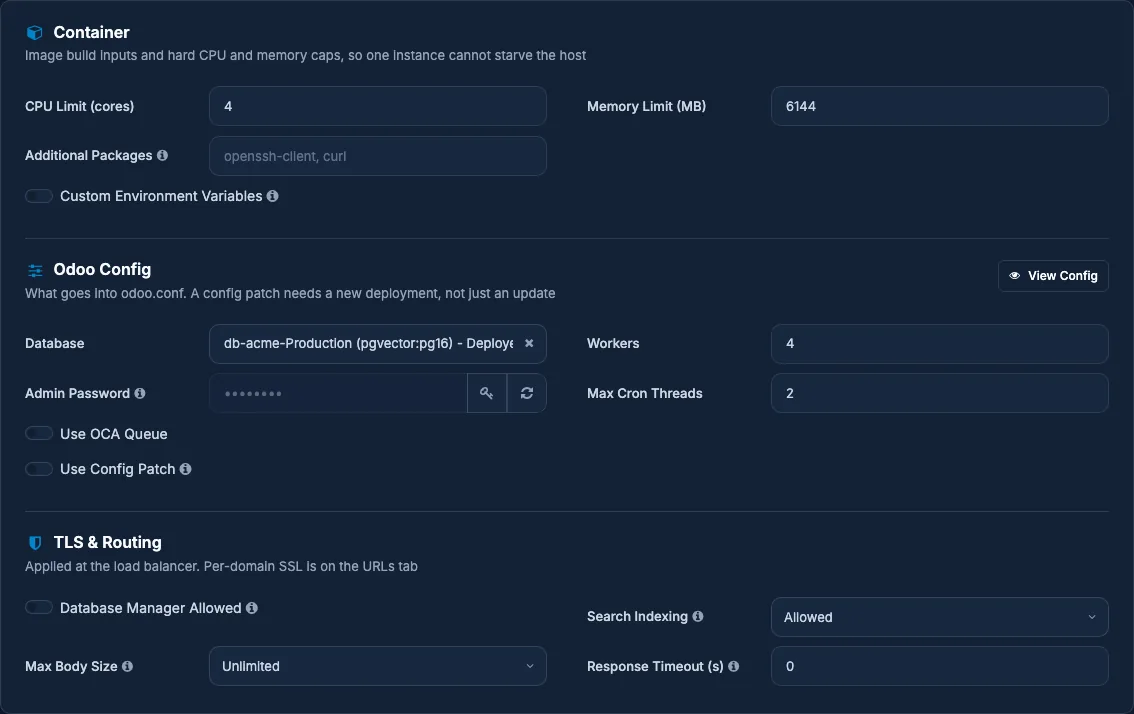Click the info icon beside Custom Environment Variables

click(x=272, y=196)
